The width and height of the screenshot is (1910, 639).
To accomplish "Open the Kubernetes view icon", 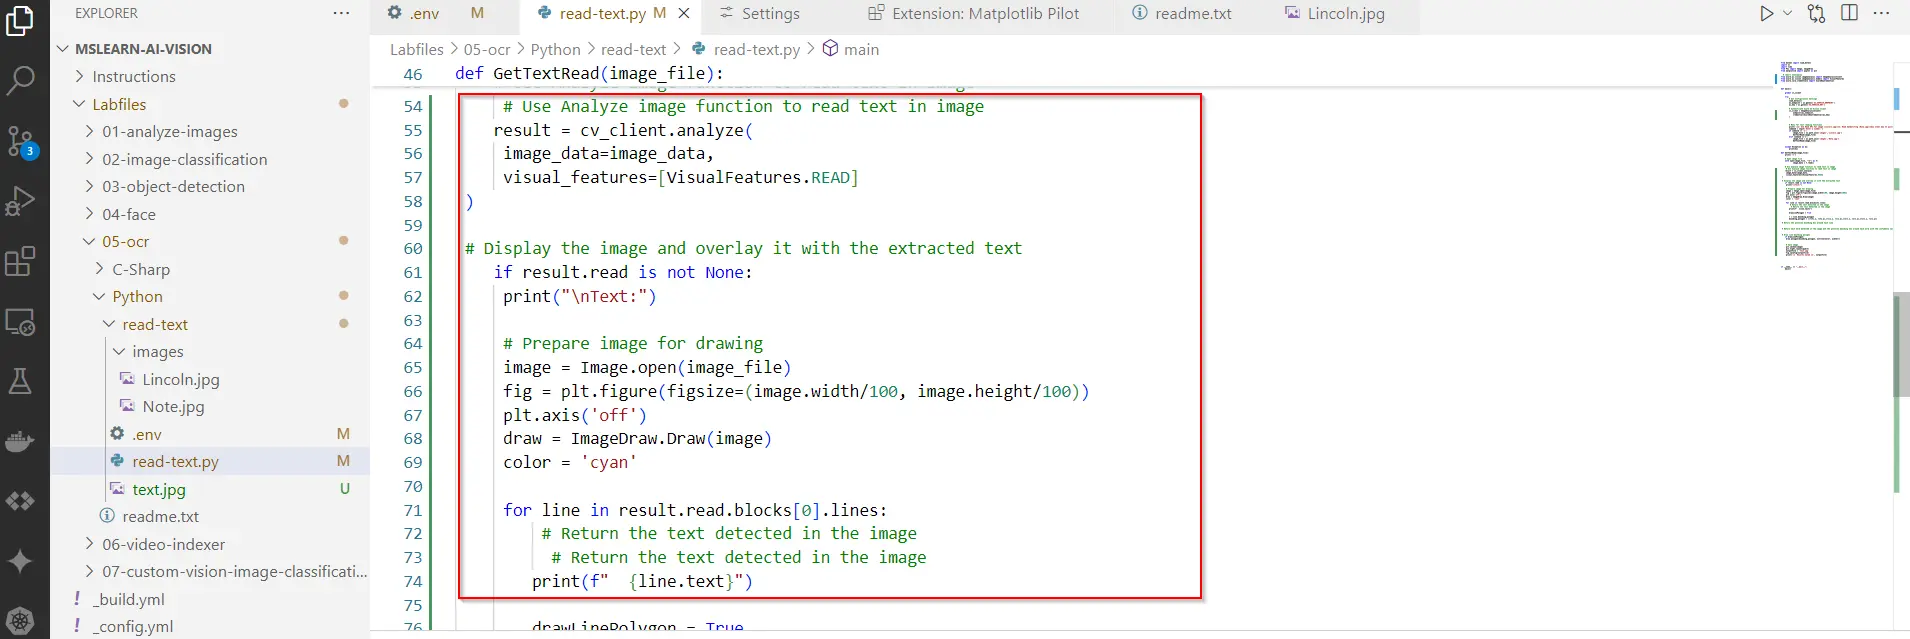I will tap(20, 620).
